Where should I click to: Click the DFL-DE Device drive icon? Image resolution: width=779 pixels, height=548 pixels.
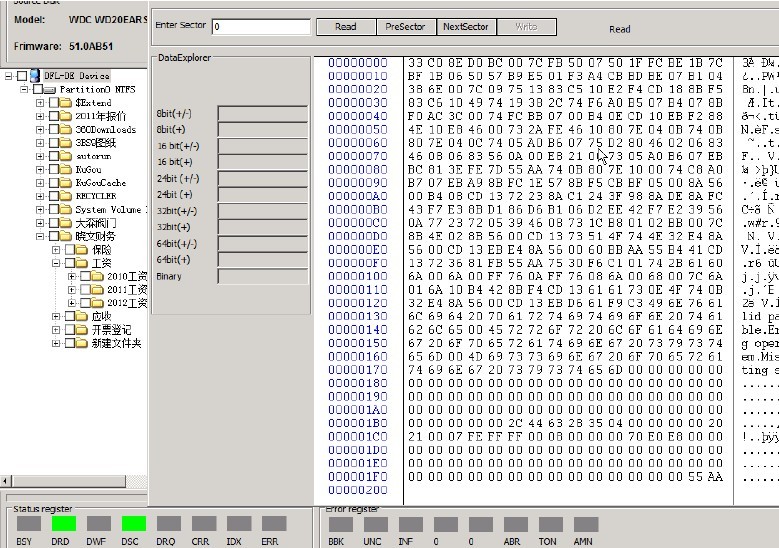35,76
